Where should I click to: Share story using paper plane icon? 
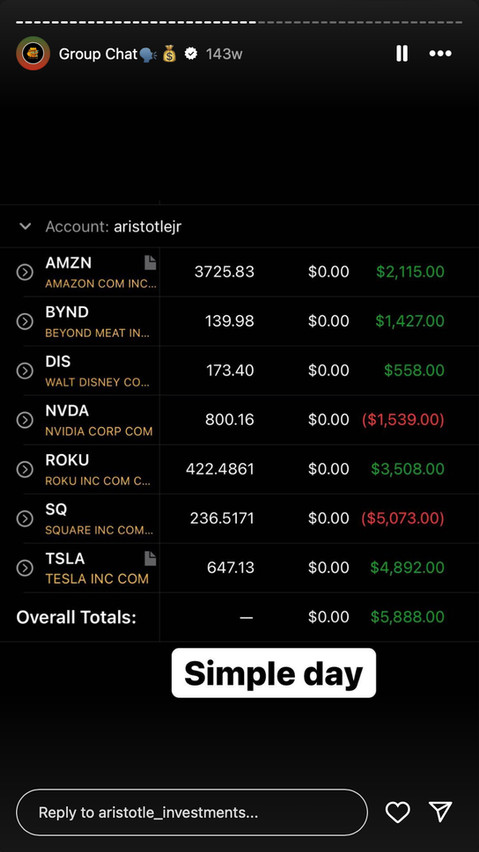440,812
